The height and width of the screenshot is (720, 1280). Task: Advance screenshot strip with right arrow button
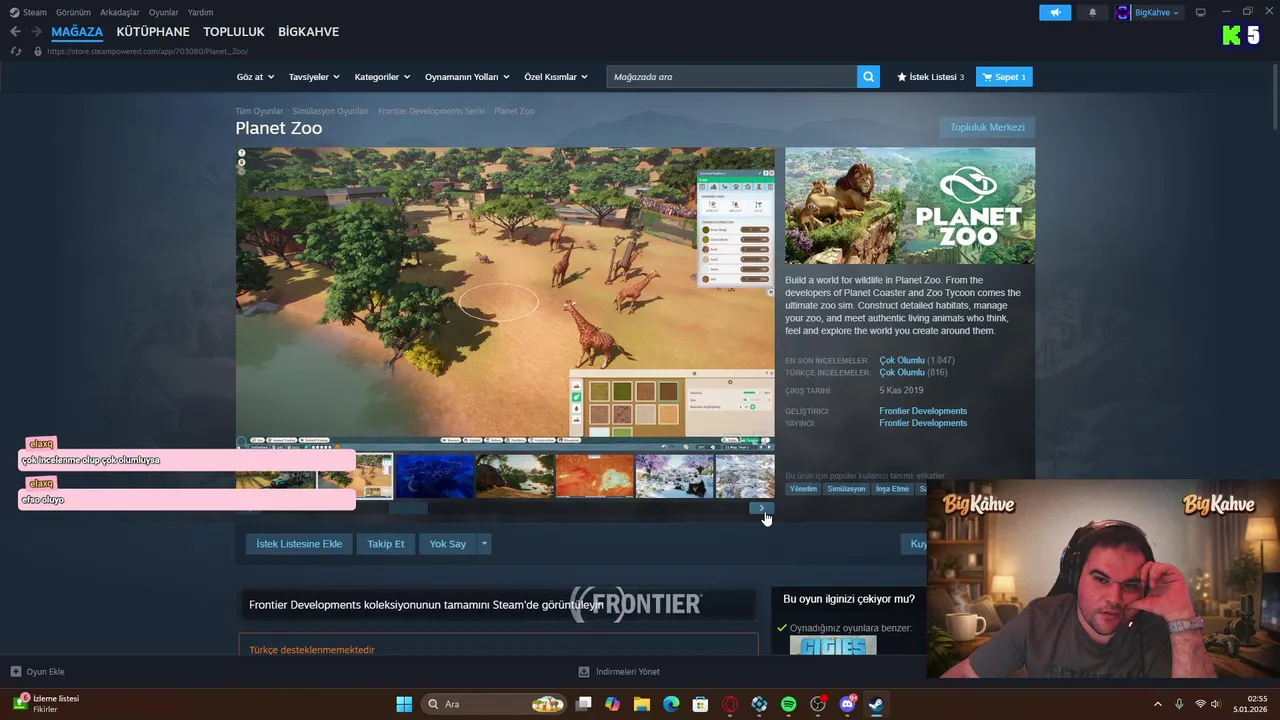[762, 508]
